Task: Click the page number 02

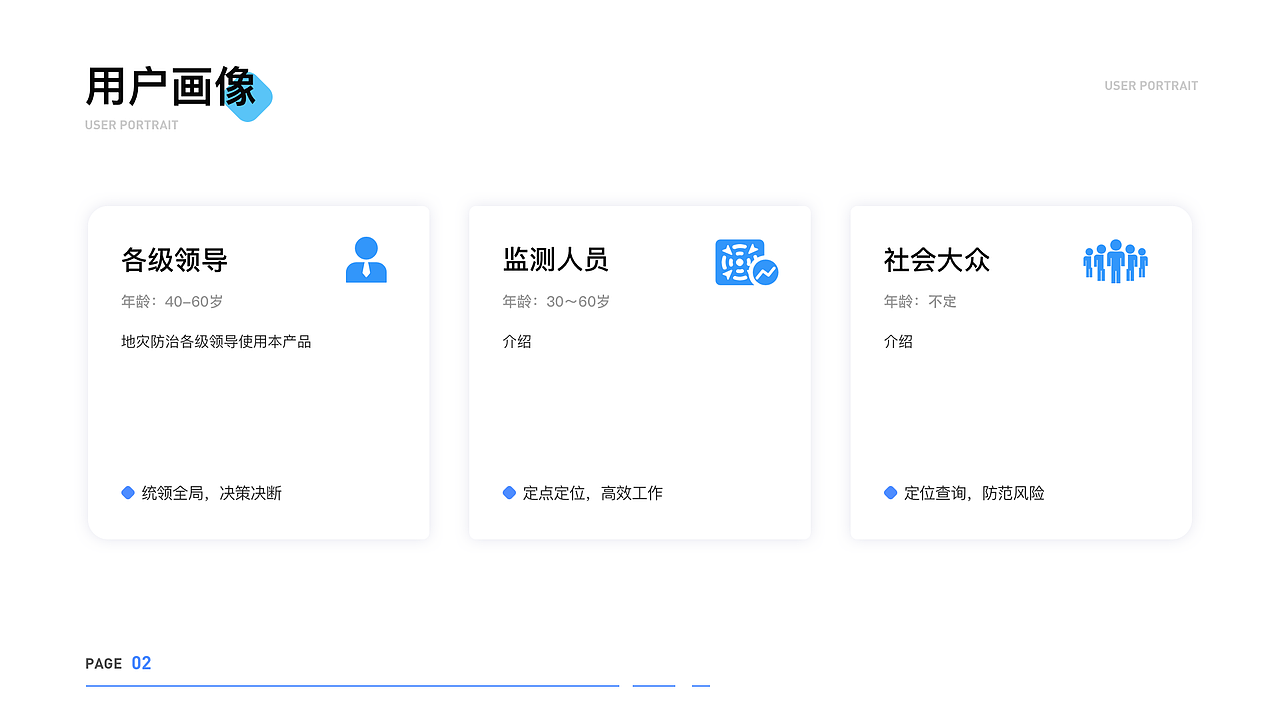Action: [143, 662]
